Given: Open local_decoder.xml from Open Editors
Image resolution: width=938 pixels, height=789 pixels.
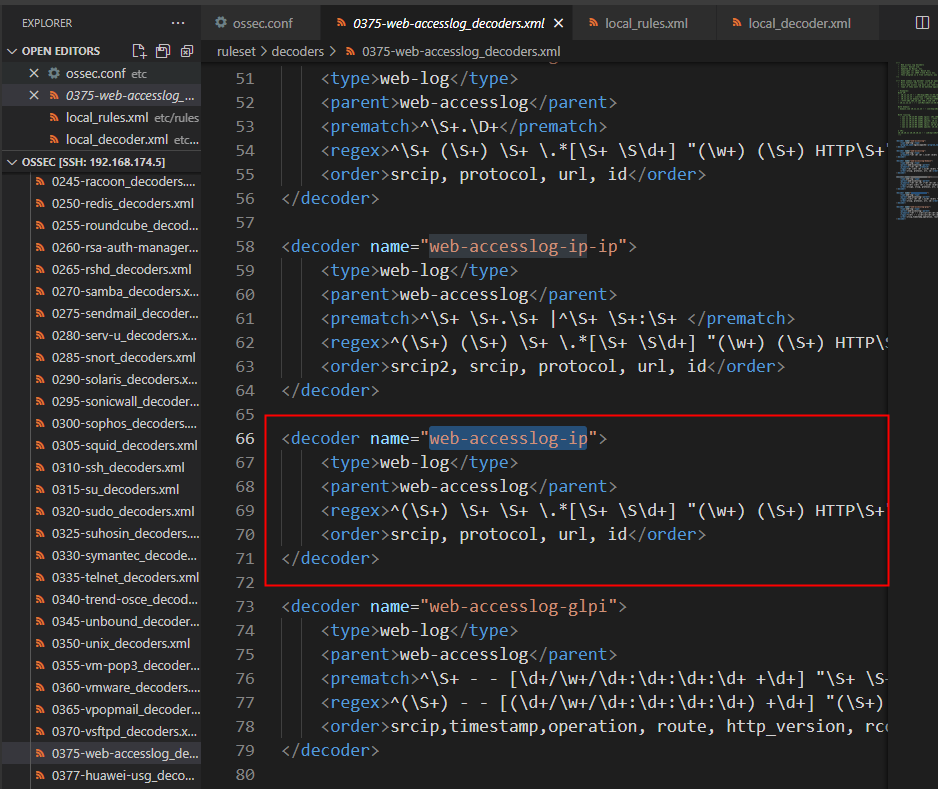Looking at the screenshot, I should [x=102, y=139].
